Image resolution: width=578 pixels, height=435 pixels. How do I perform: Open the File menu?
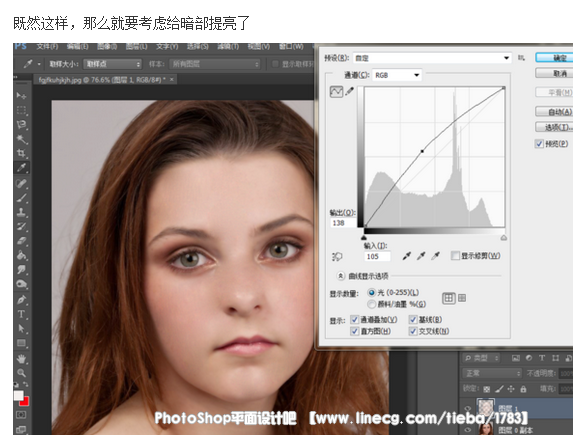click(47, 46)
